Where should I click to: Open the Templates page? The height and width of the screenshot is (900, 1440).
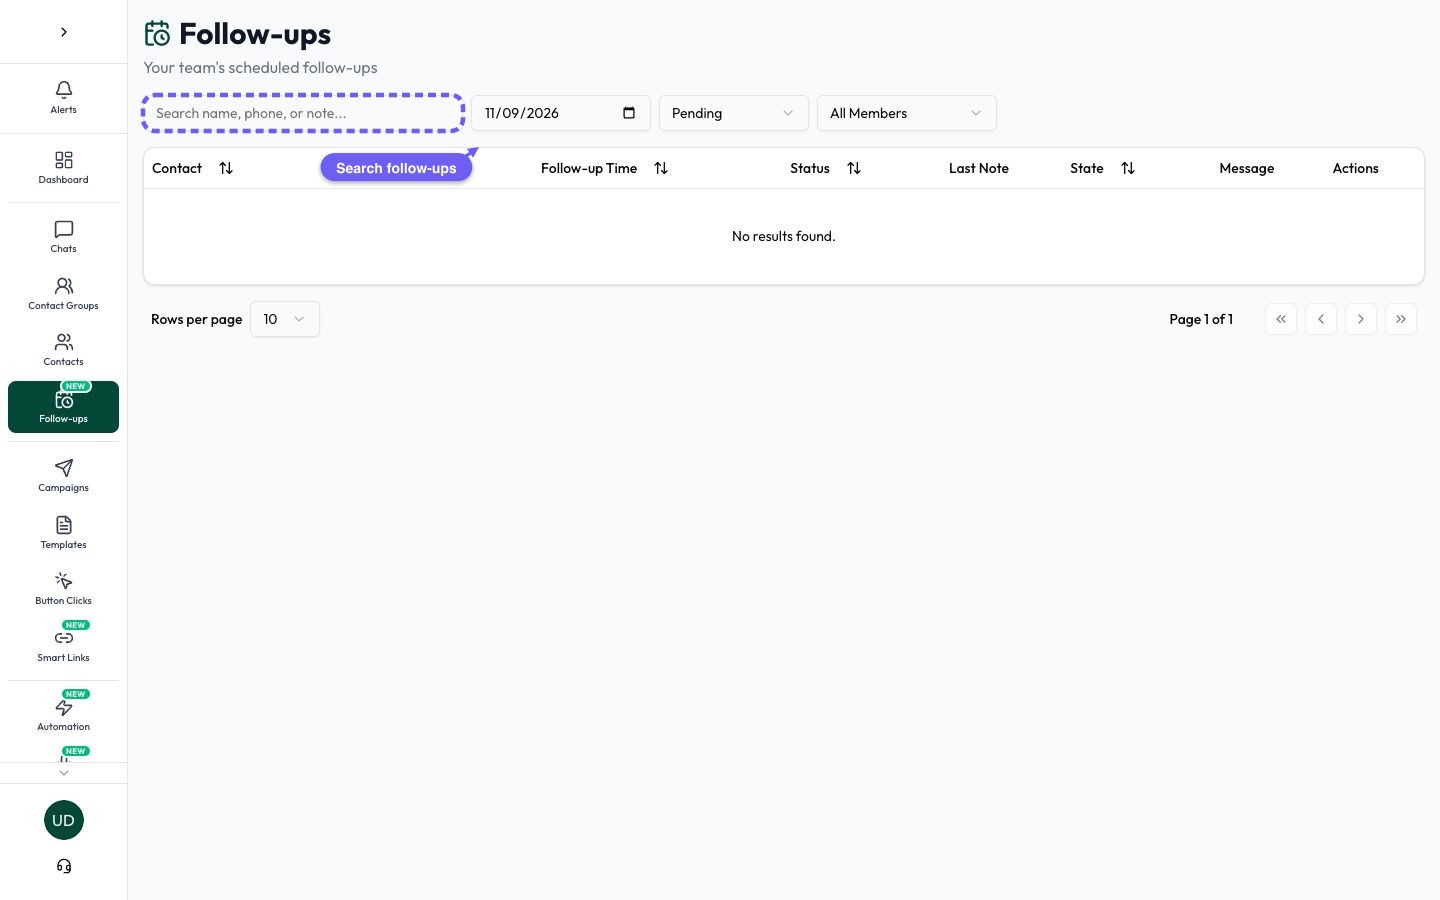pyautogui.click(x=63, y=533)
